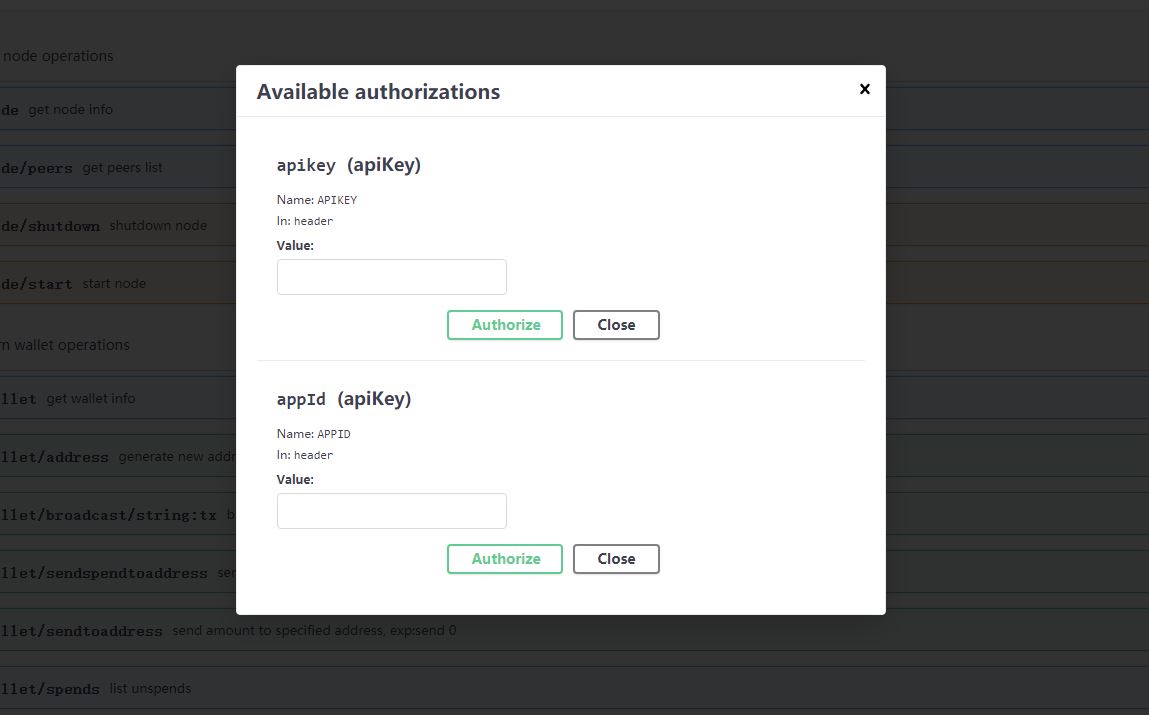Viewport: 1149px width, 715px height.
Task: Click Close in the appId section
Action: [x=616, y=559]
